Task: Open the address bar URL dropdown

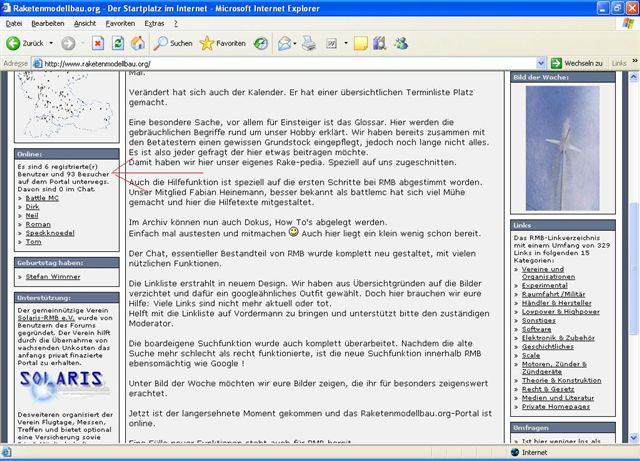Action: click(x=539, y=63)
